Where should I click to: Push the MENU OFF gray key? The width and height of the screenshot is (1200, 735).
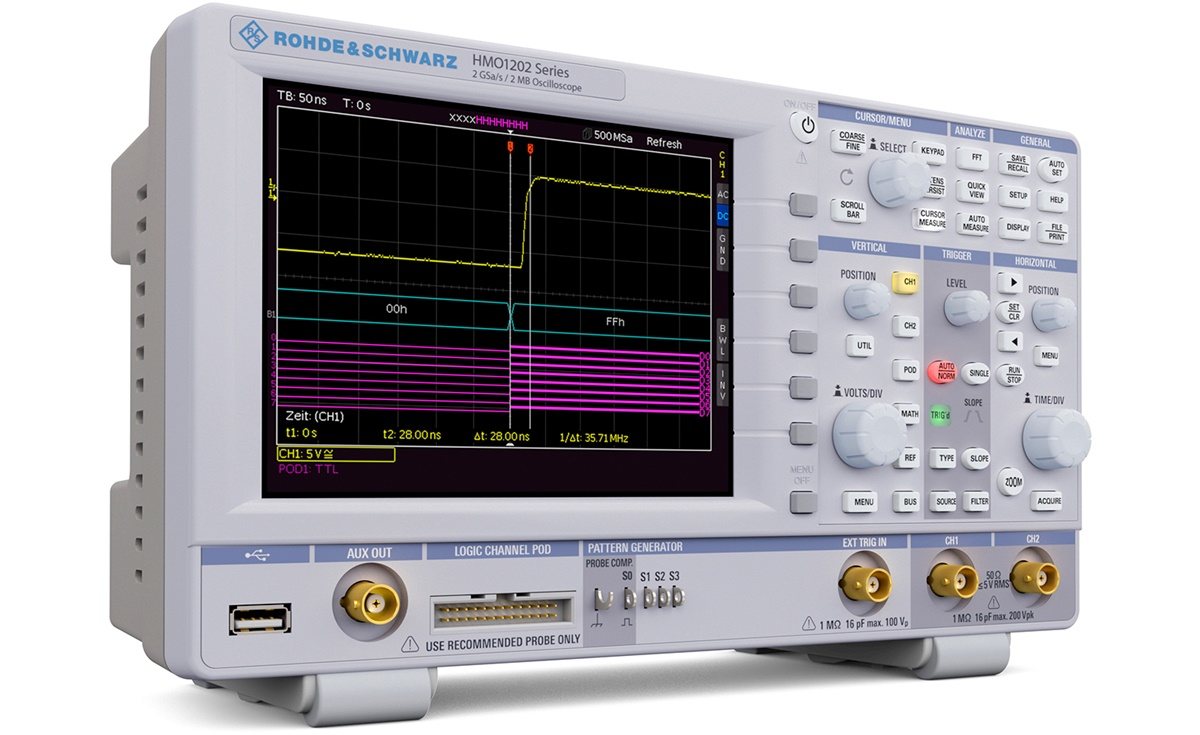(x=802, y=501)
